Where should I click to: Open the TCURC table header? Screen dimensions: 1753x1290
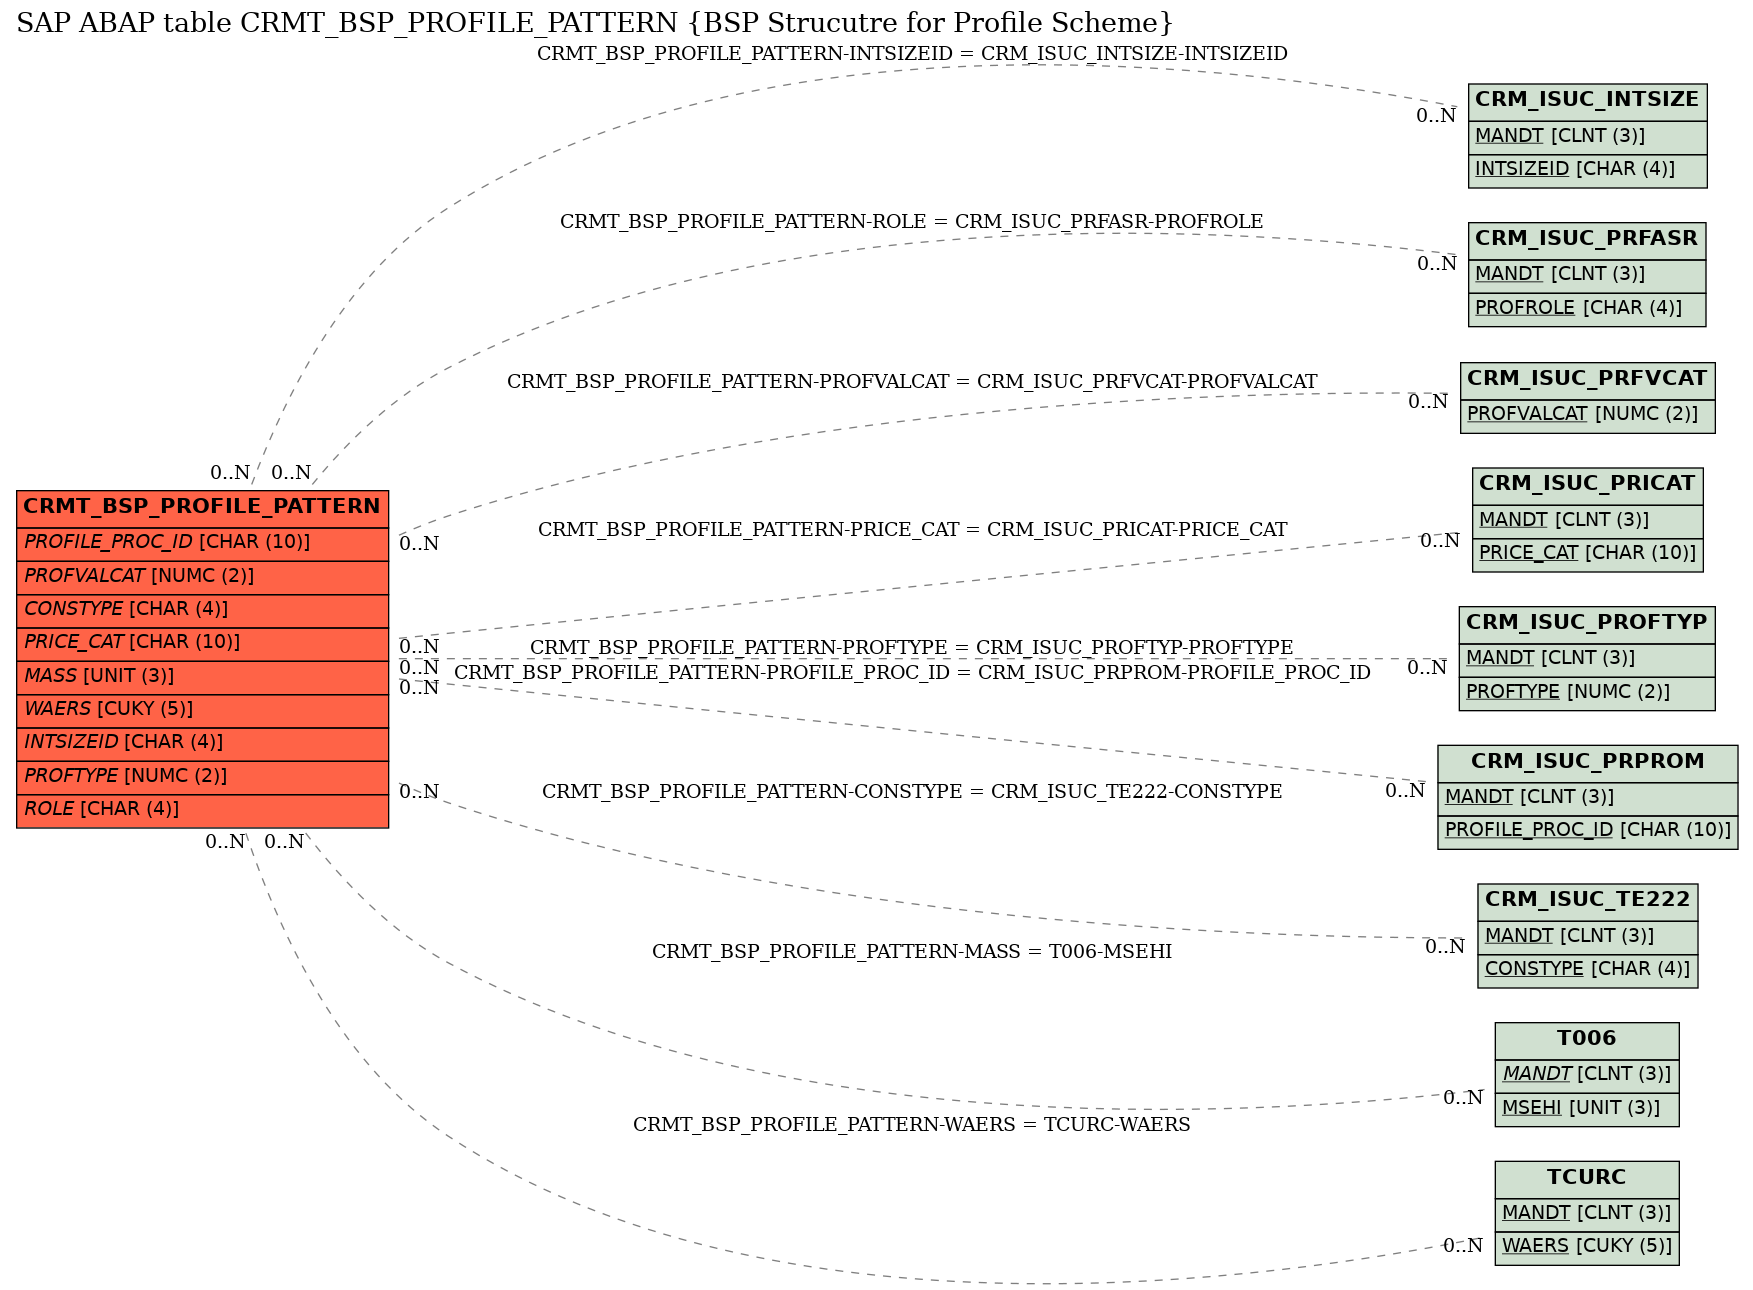pos(1587,1179)
